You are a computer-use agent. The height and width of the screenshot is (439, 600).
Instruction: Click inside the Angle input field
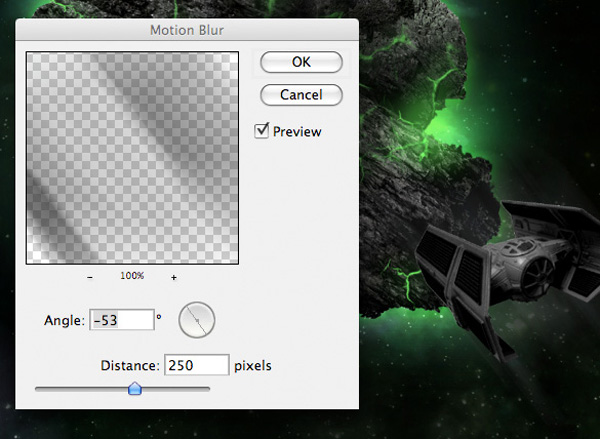click(x=120, y=320)
